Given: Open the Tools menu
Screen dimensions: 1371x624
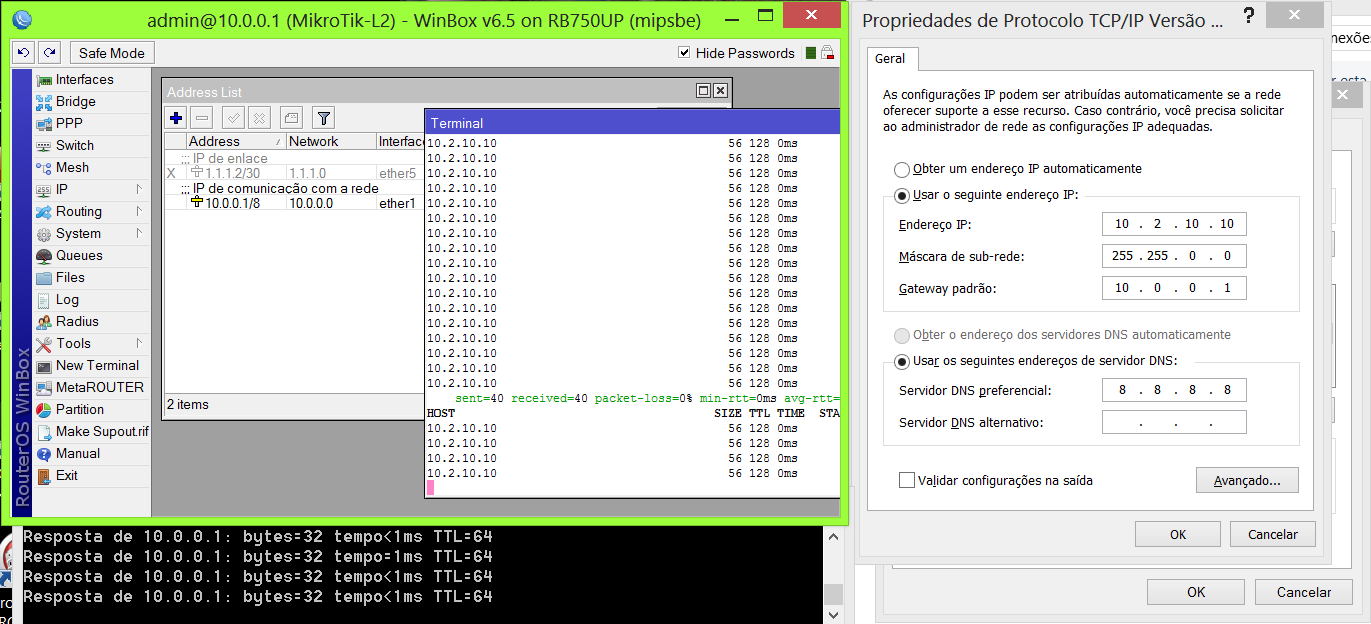Looking at the screenshot, I should [x=73, y=344].
